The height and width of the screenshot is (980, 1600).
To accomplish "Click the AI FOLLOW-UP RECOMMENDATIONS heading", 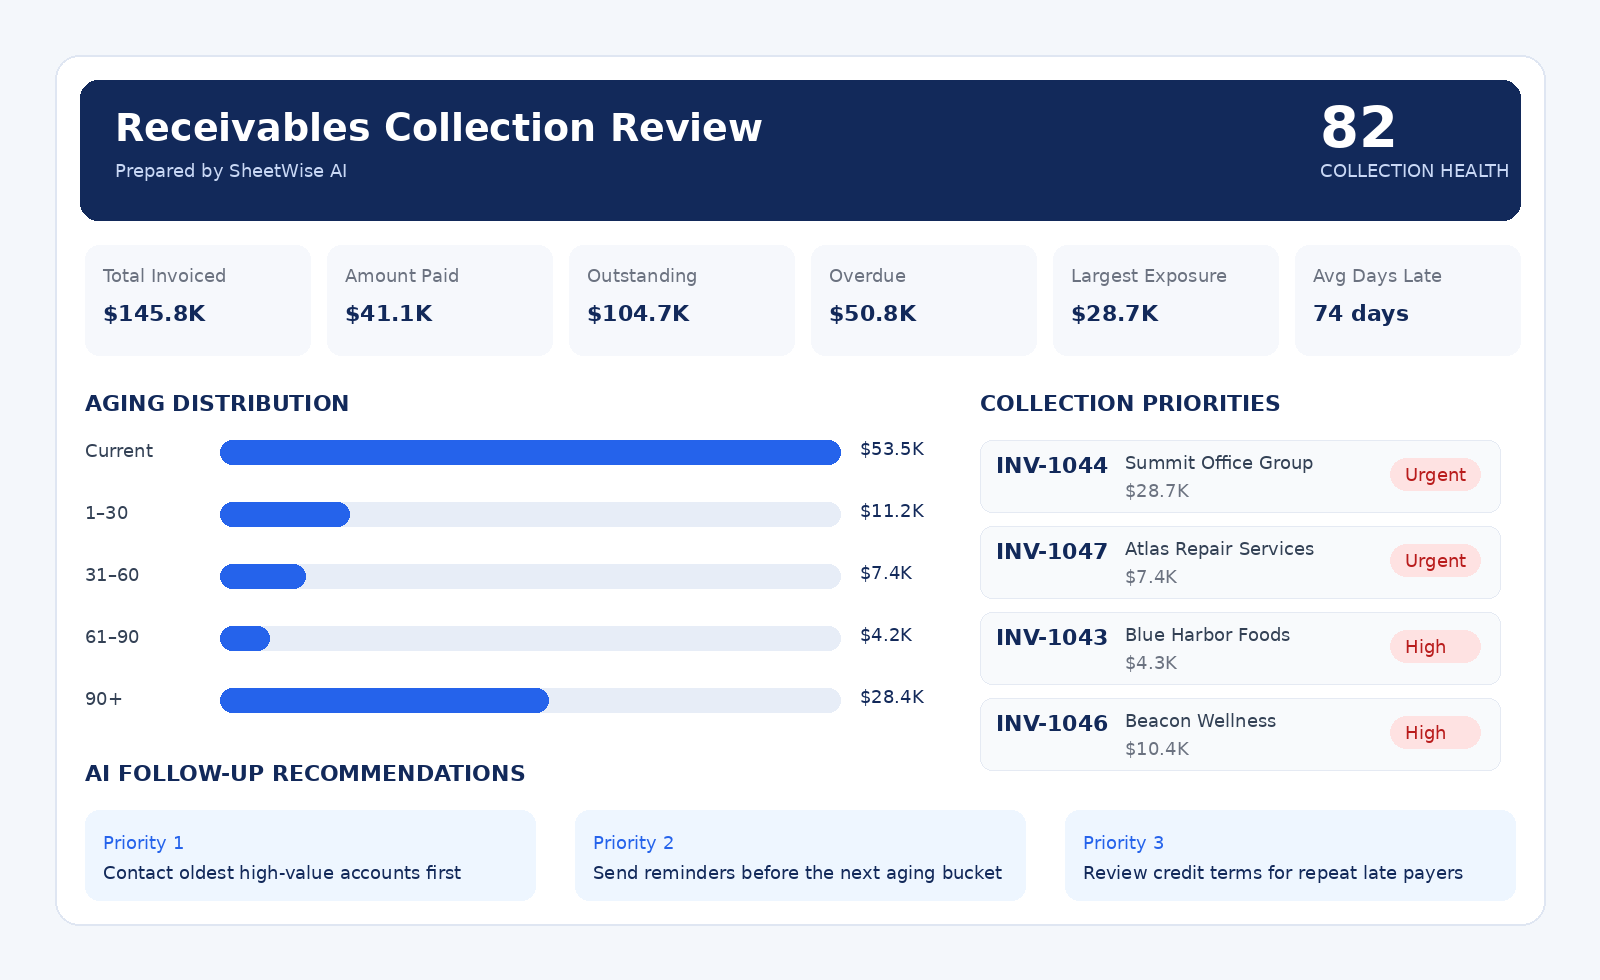I will coord(305,773).
